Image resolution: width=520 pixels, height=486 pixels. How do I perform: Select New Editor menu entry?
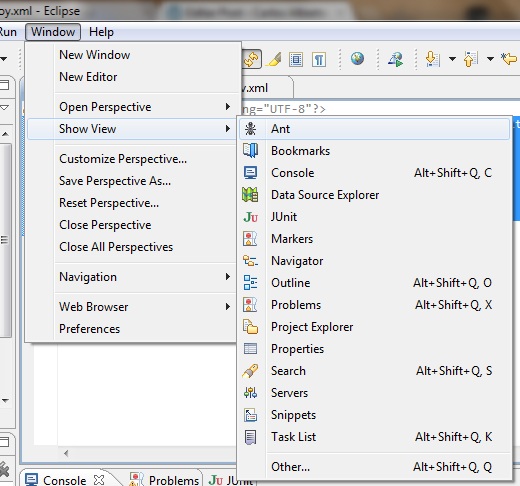[133, 77]
